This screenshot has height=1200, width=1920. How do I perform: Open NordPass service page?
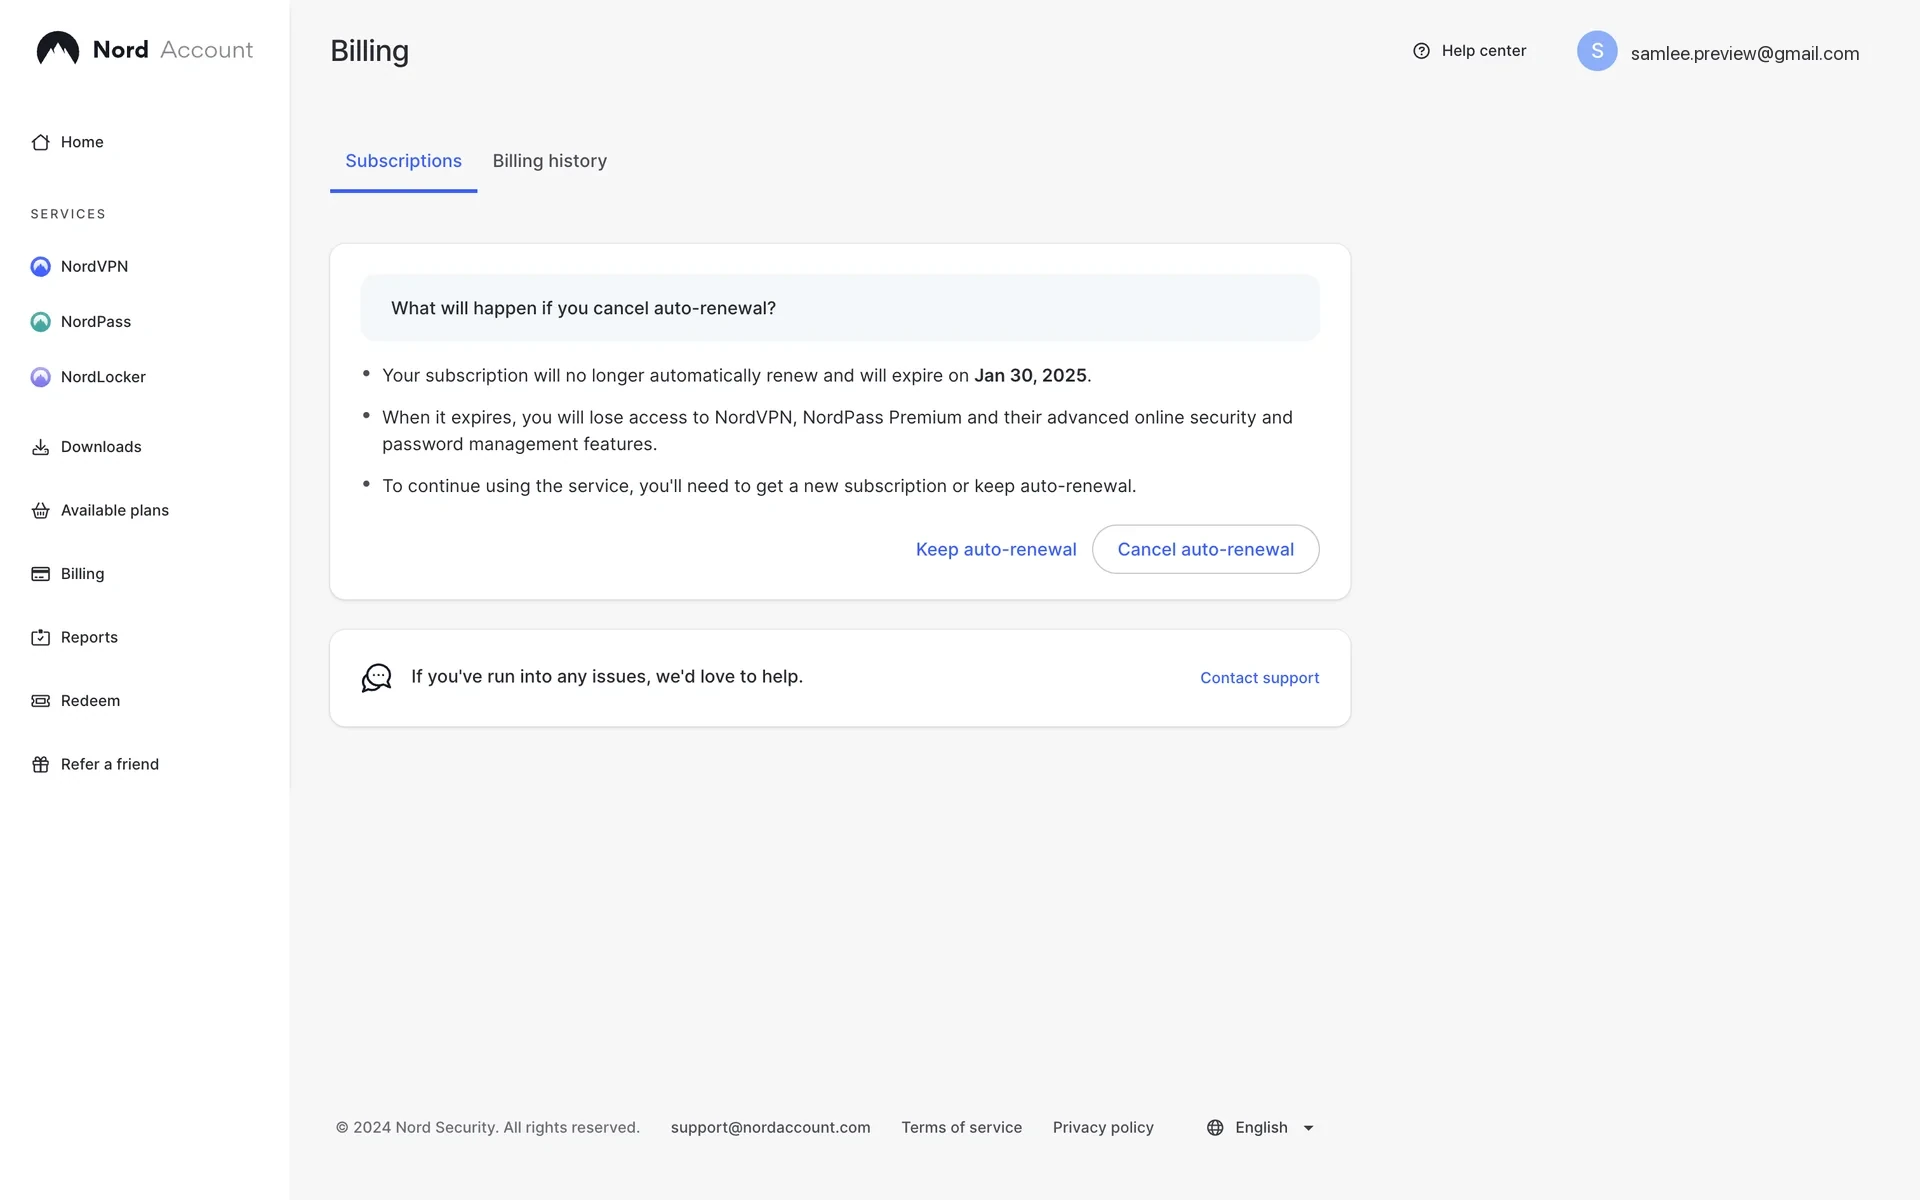coord(96,322)
